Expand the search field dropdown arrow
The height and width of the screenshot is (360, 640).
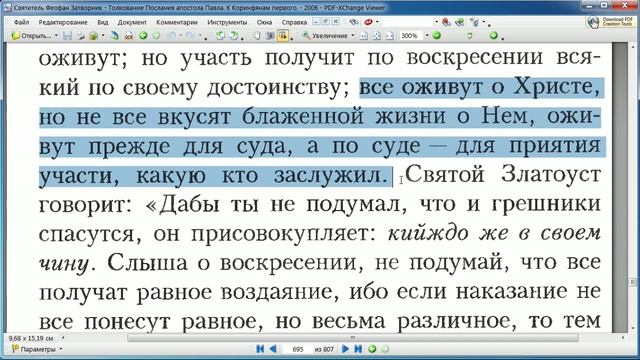coord(436,22)
